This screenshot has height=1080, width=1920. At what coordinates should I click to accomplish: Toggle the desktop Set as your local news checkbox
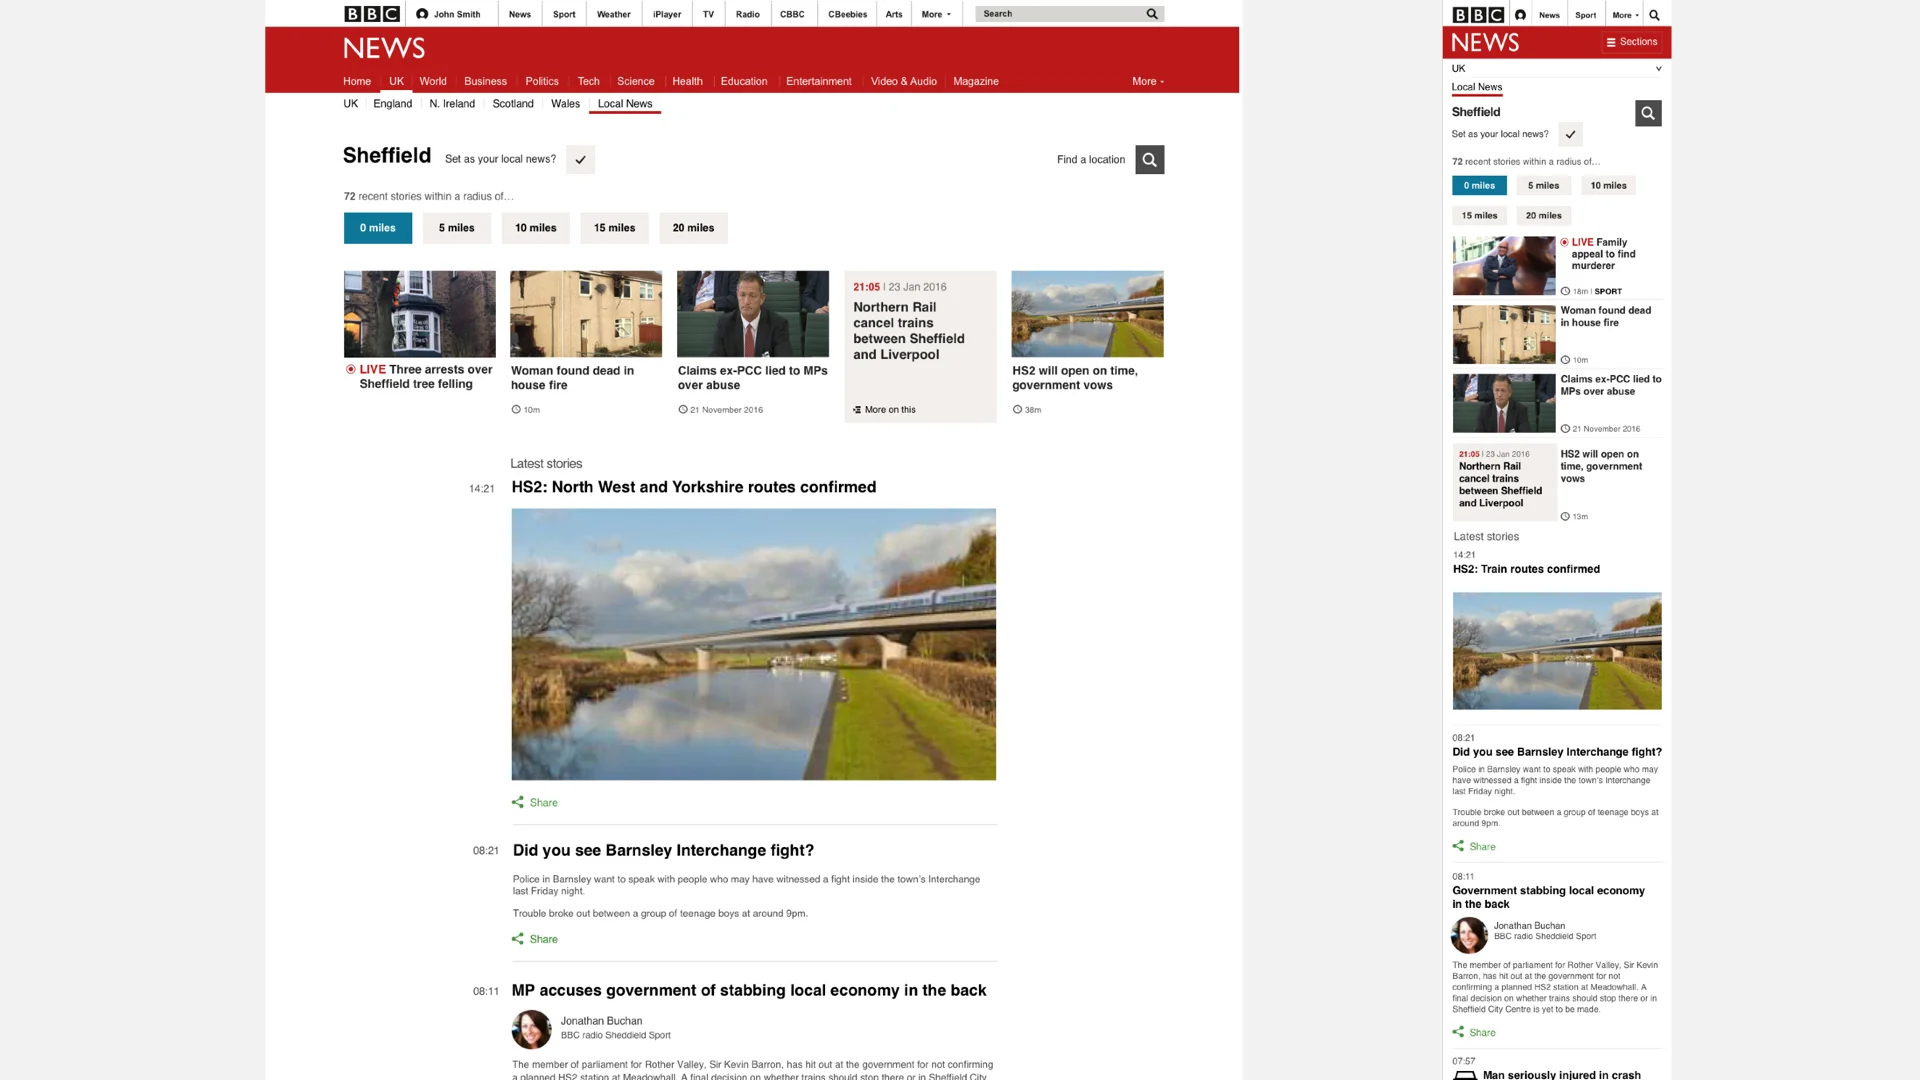tap(580, 160)
